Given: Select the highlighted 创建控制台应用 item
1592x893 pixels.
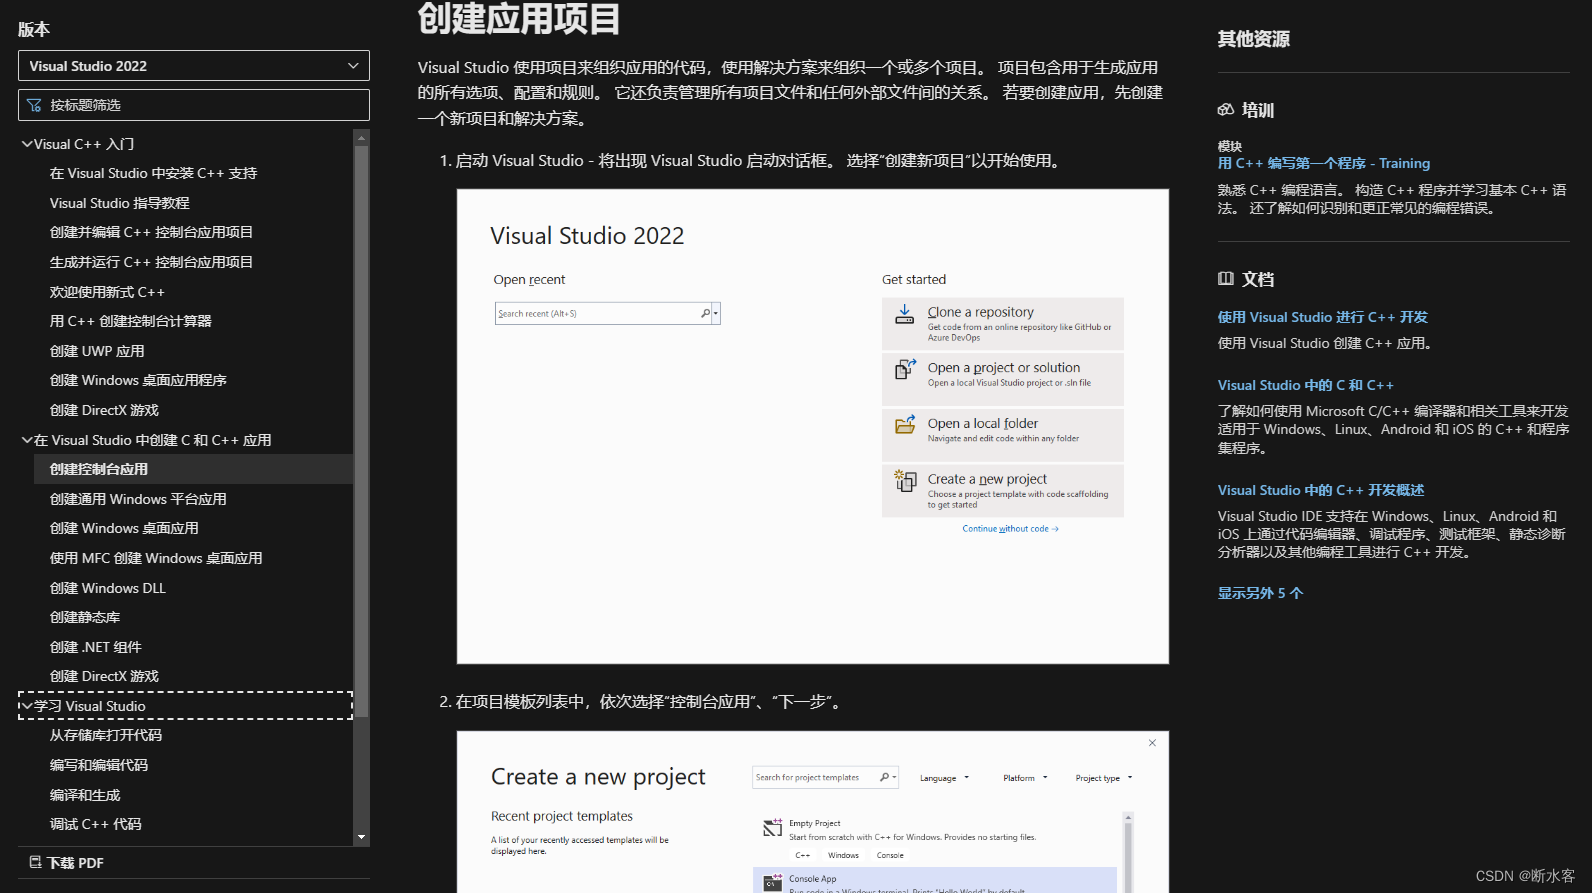Looking at the screenshot, I should (193, 469).
